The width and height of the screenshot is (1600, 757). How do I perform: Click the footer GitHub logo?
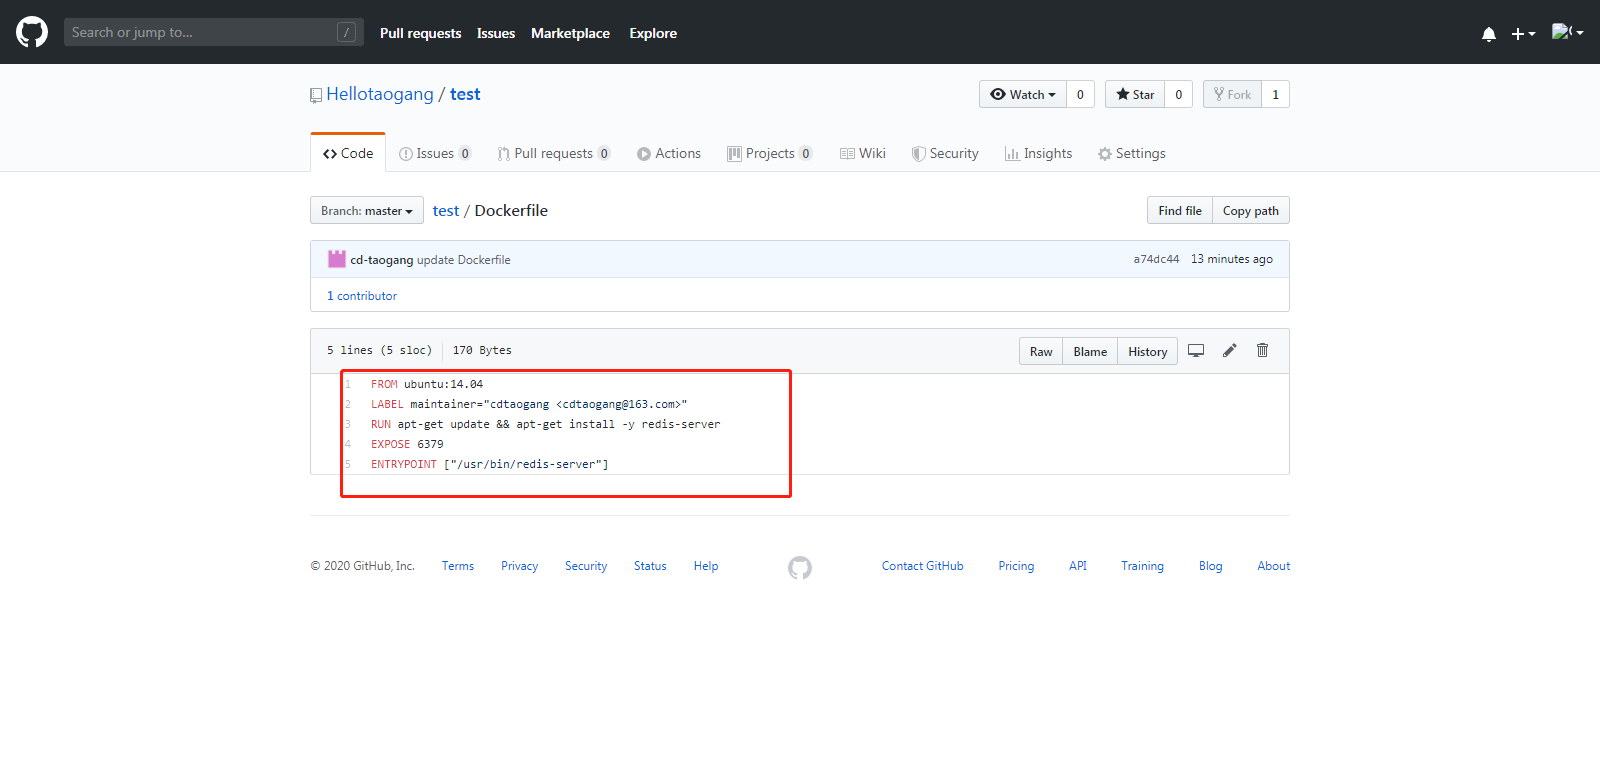(800, 568)
